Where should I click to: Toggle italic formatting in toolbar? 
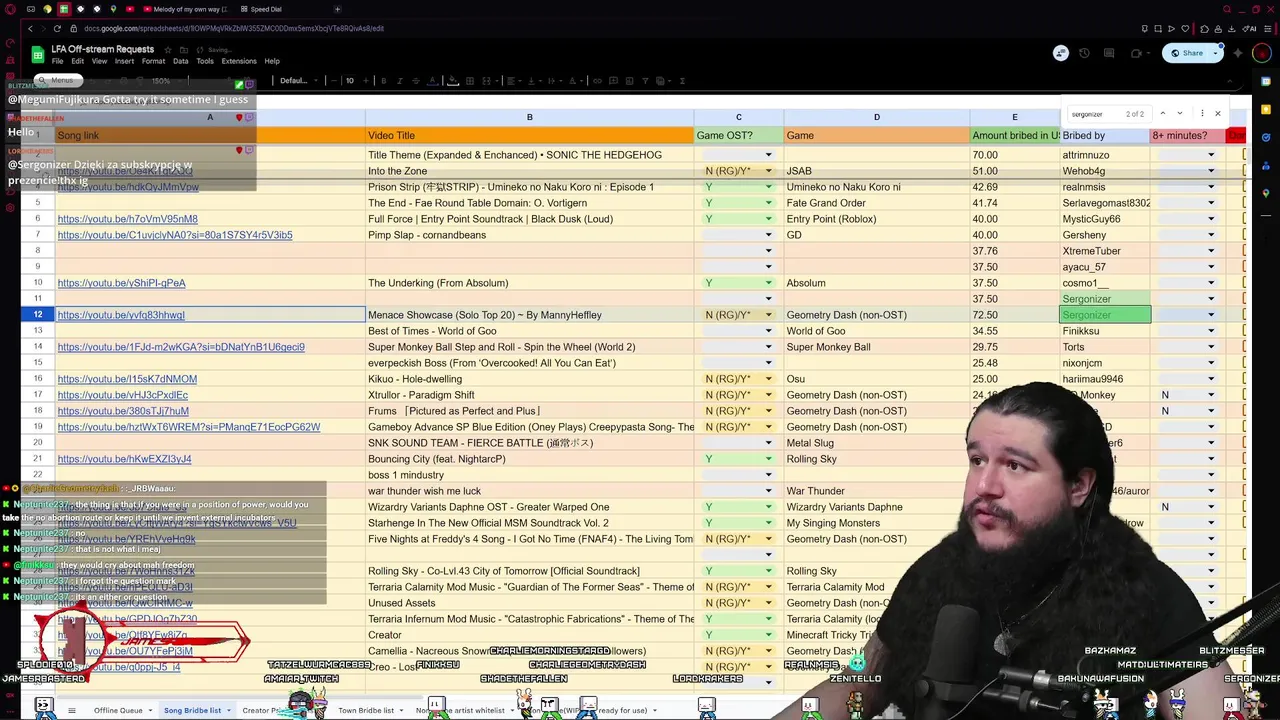pyautogui.click(x=400, y=81)
